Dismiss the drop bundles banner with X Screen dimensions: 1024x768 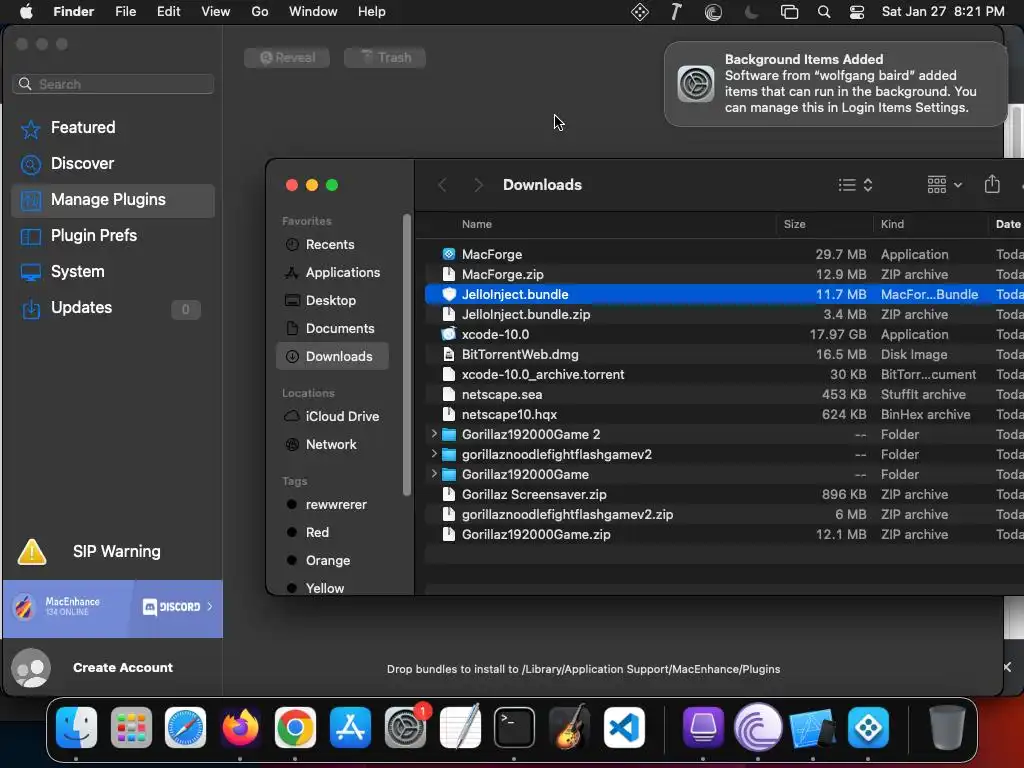pyautogui.click(x=1007, y=667)
